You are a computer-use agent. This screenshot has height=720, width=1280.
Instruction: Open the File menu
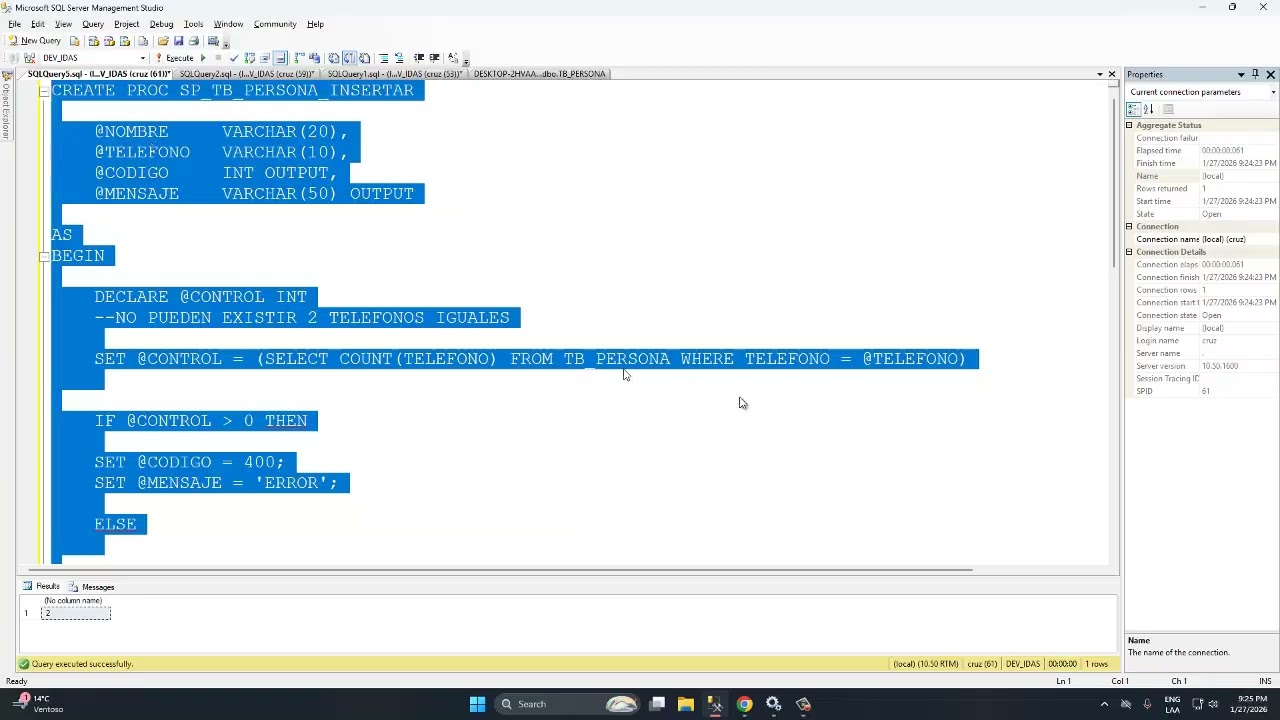point(14,24)
